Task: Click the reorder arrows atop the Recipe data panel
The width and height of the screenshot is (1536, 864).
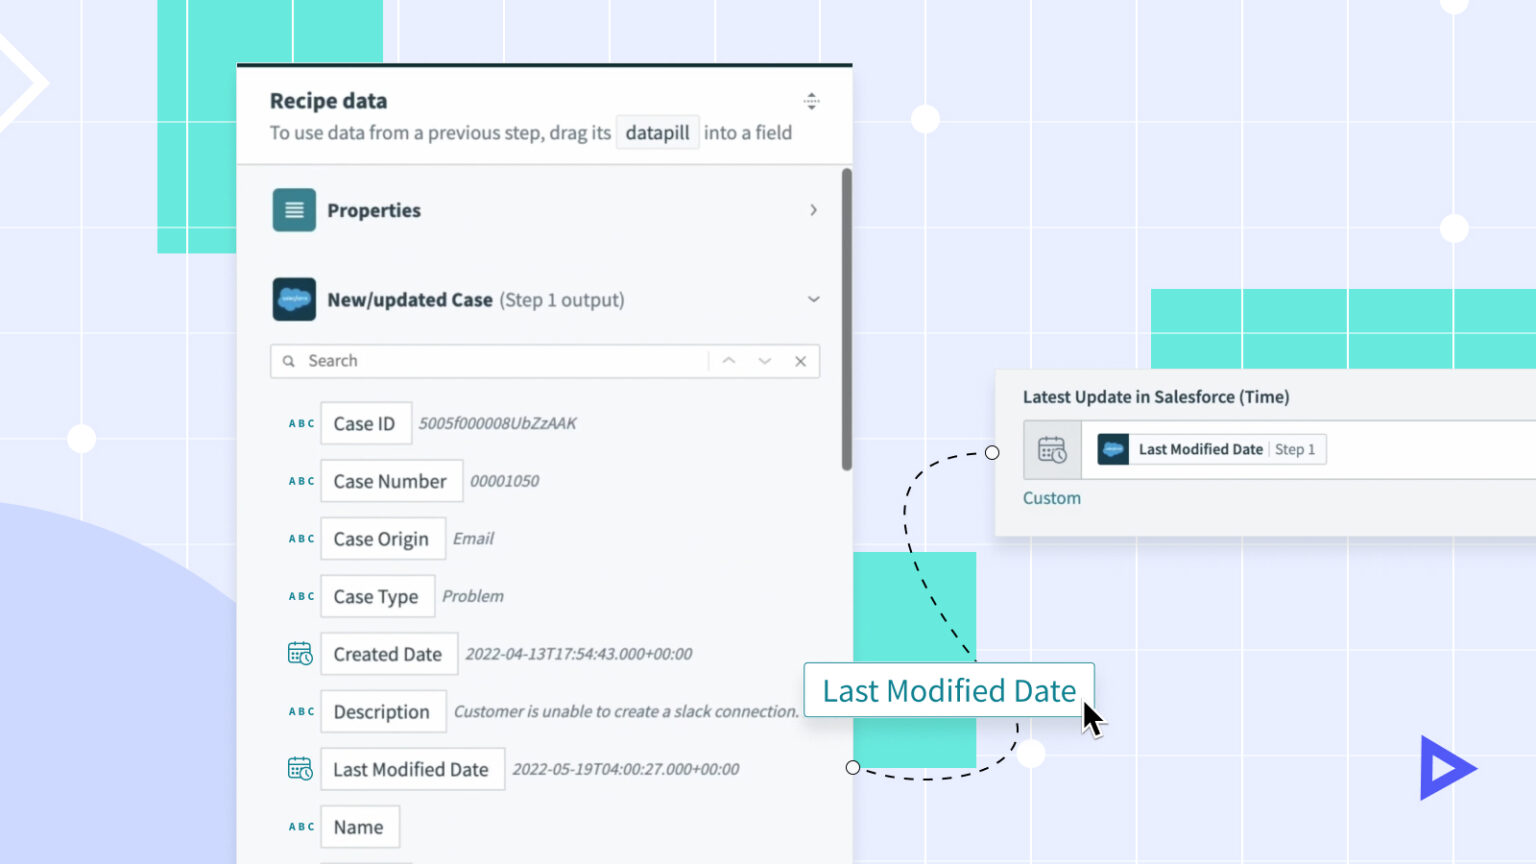Action: 812,100
